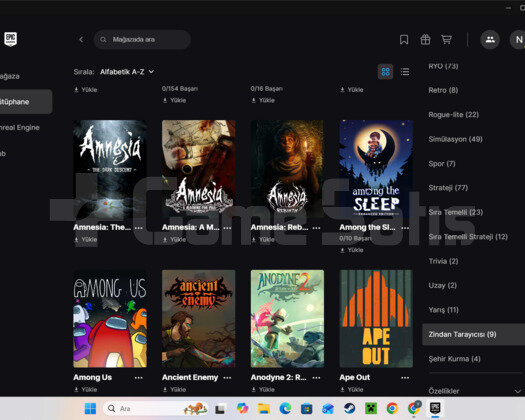
Task: Click the Mağazada ara search field
Action: 142,40
